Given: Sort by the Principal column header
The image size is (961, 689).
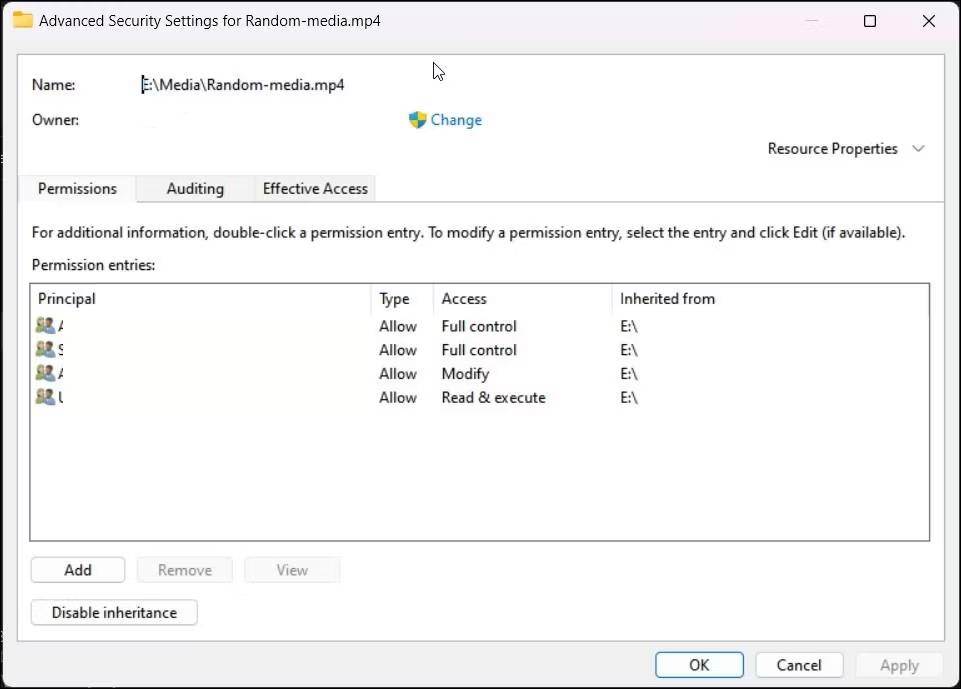Looking at the screenshot, I should pyautogui.click(x=200, y=298).
